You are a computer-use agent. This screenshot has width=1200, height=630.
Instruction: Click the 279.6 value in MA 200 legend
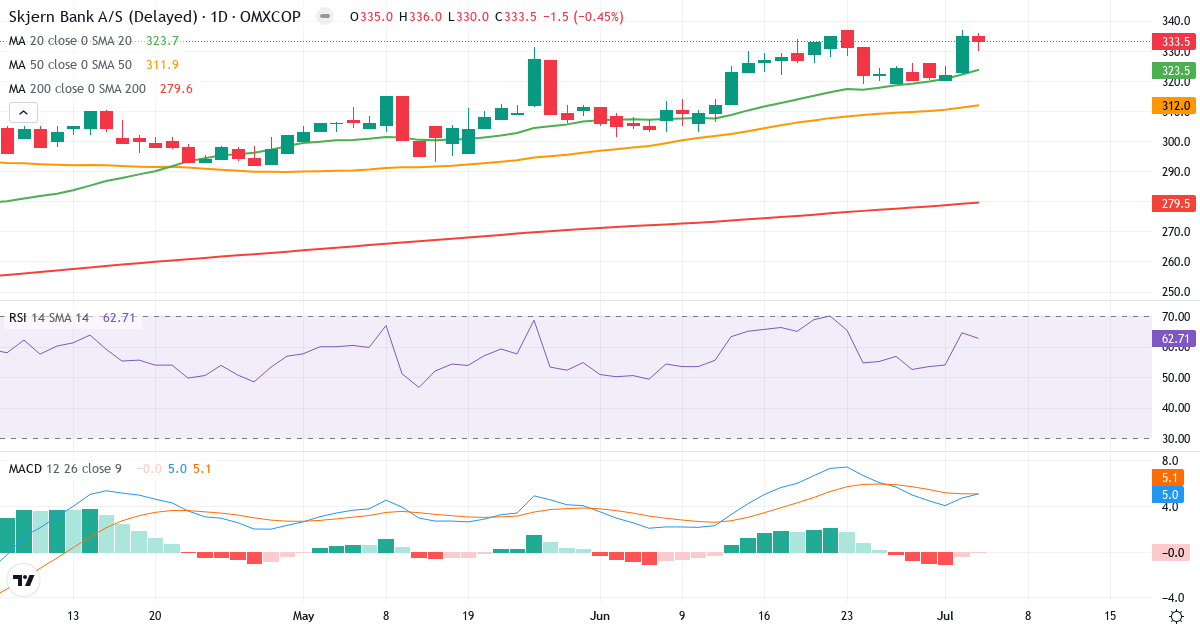tap(176, 89)
